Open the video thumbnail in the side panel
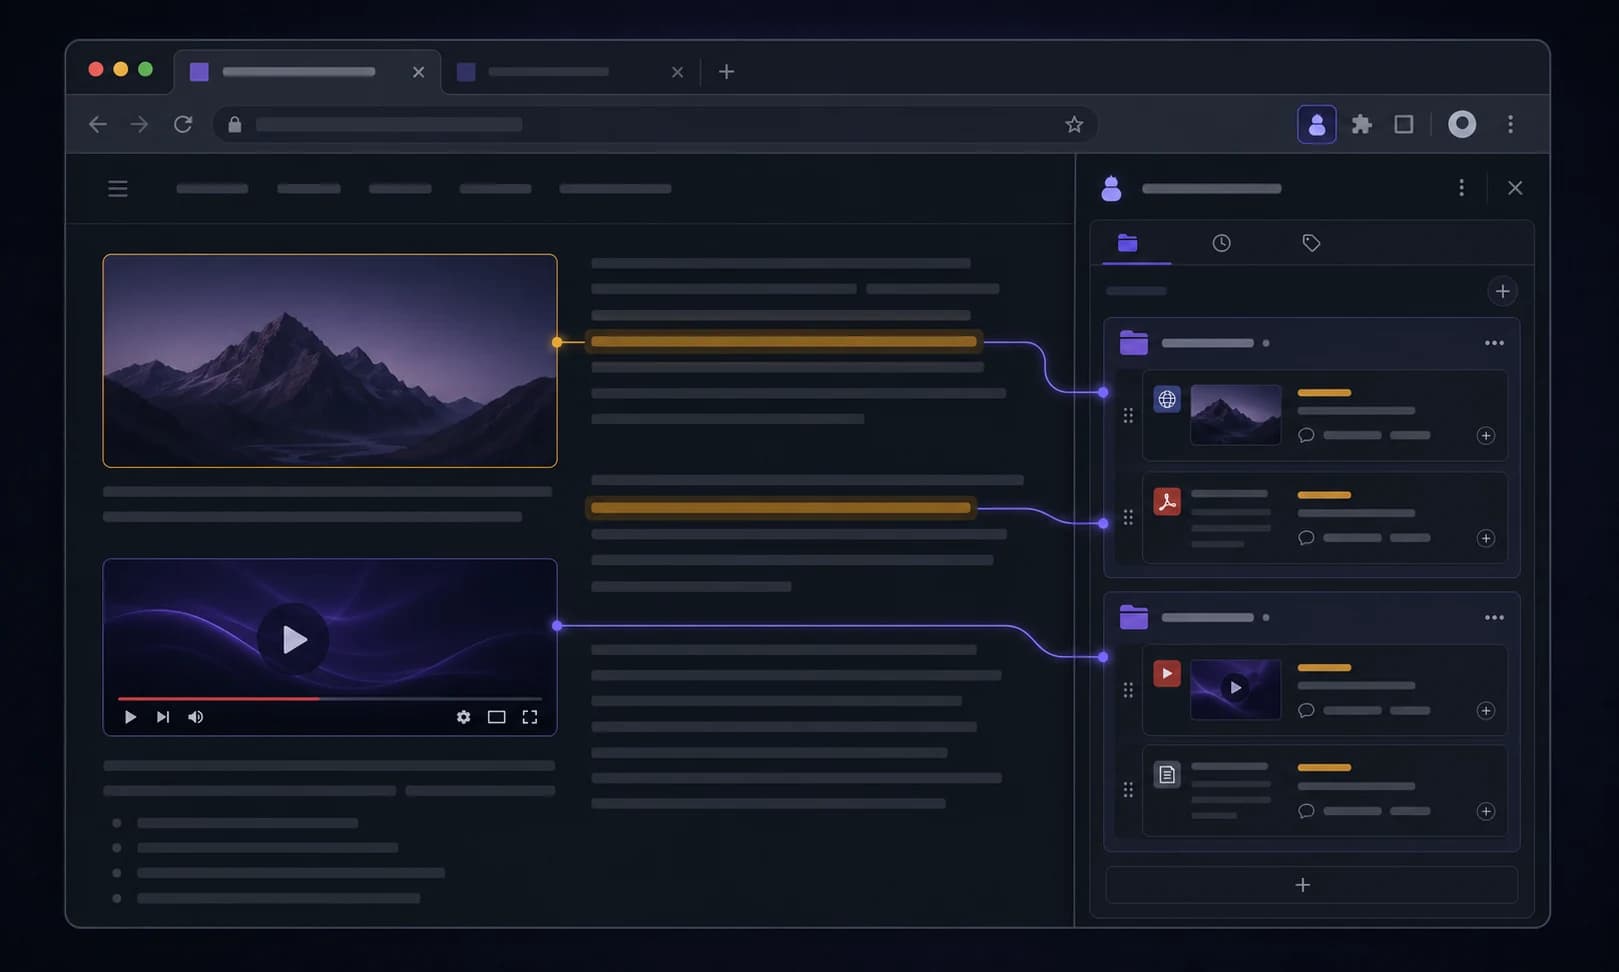 1236,688
